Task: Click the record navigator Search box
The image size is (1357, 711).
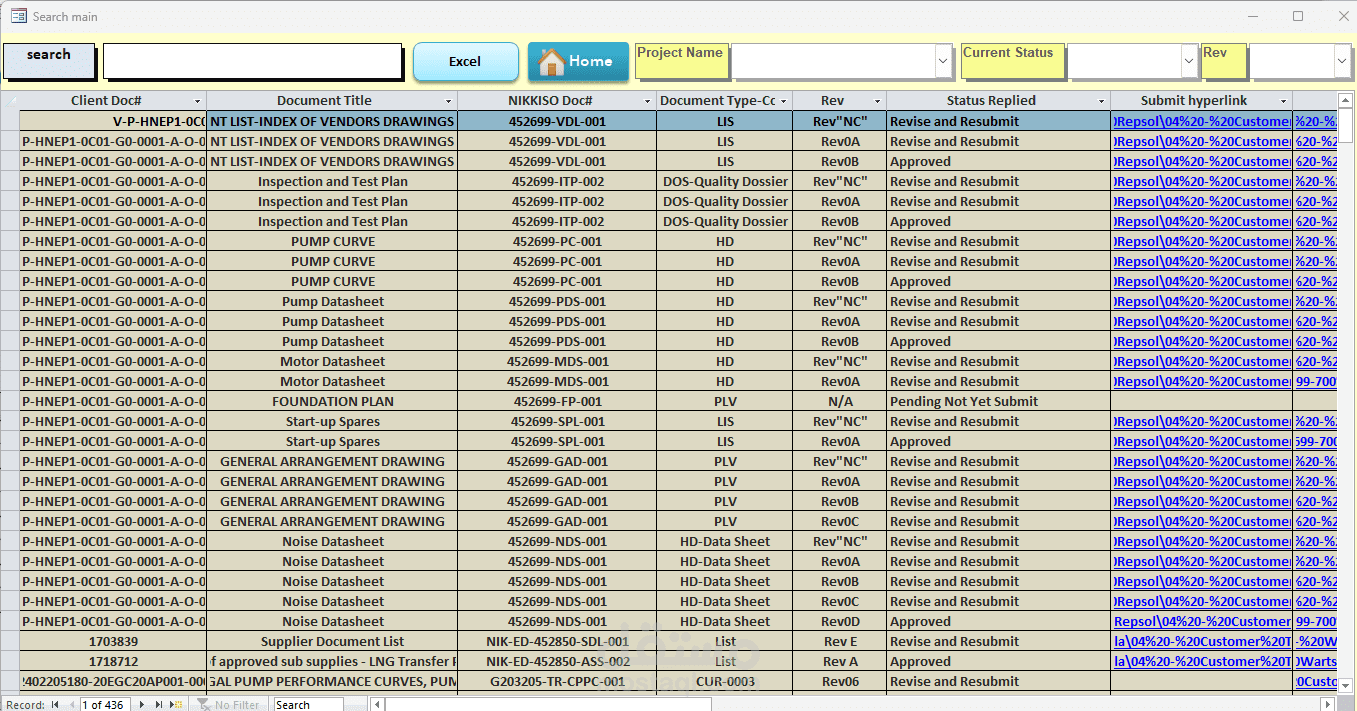Action: (x=308, y=705)
